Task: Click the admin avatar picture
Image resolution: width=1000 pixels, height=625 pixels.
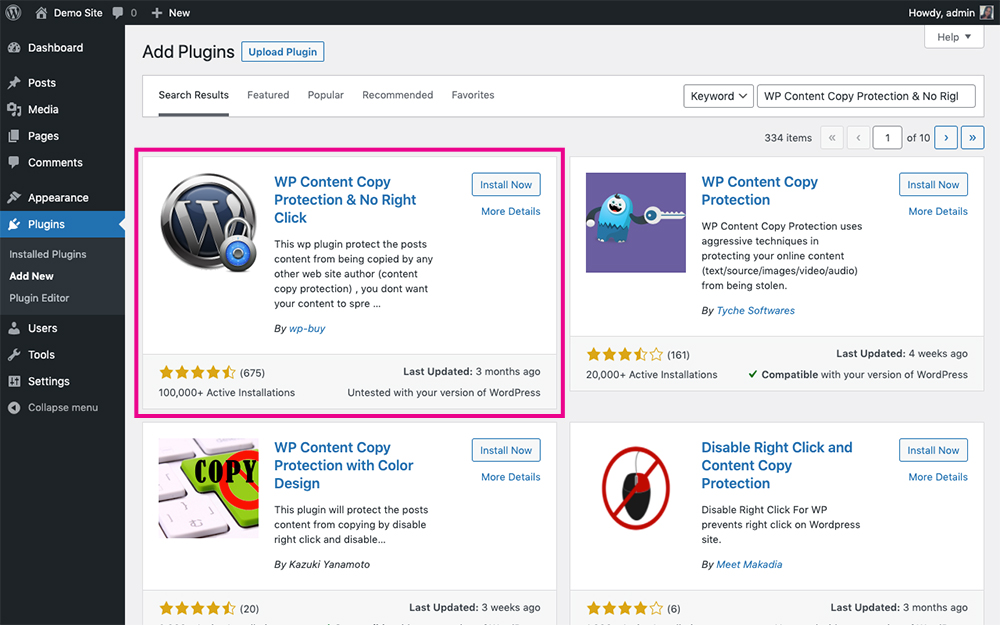Action: point(986,13)
